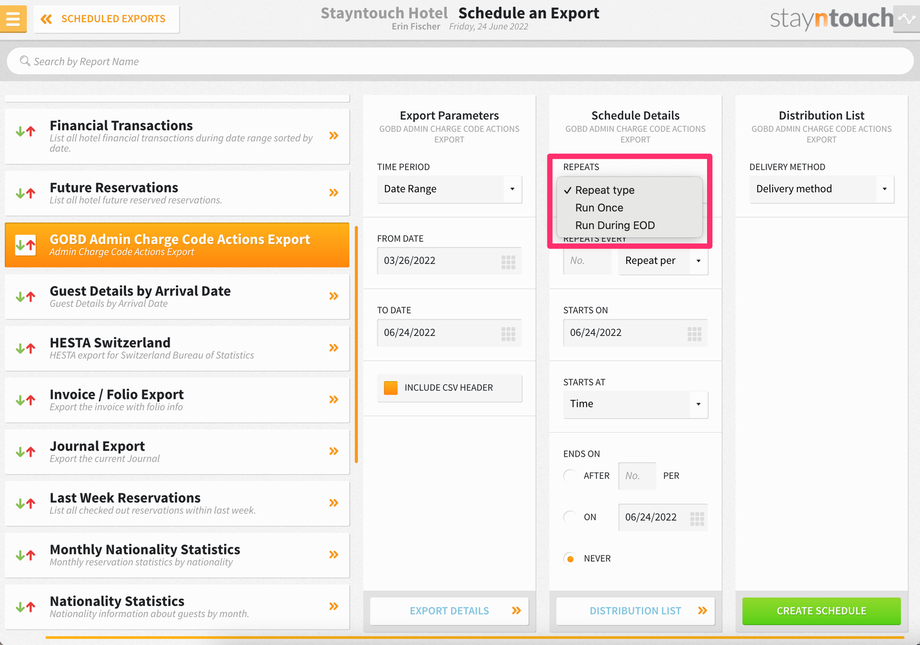Image resolution: width=920 pixels, height=645 pixels.
Task: Click Invoice / Folio Export arrows icon
Action: (25, 400)
